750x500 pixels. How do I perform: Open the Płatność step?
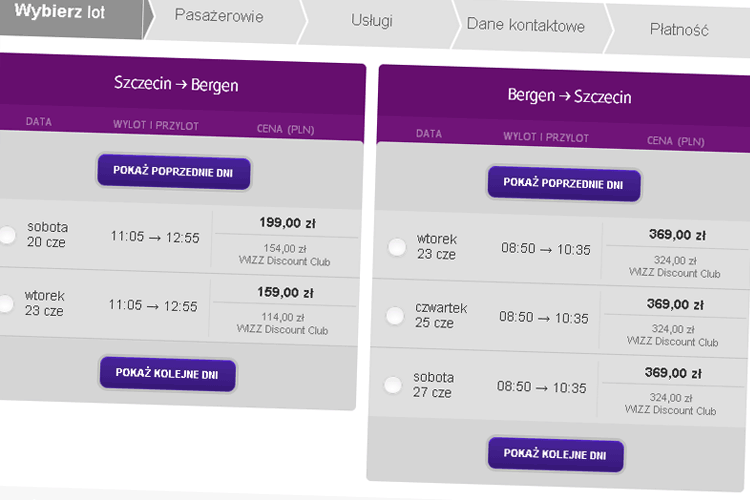pos(679,30)
